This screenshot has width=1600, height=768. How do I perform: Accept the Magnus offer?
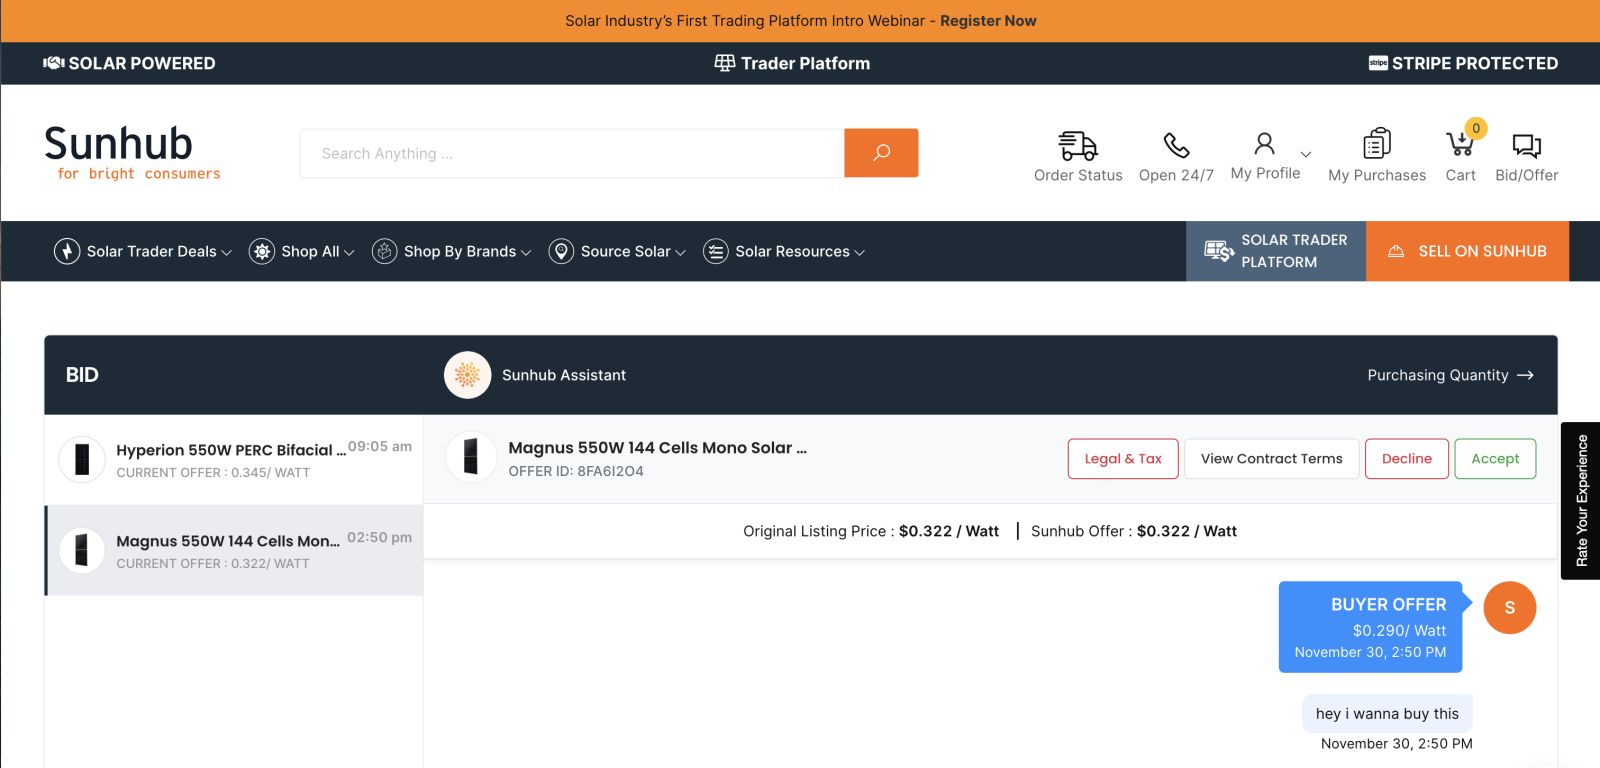[x=1495, y=459]
